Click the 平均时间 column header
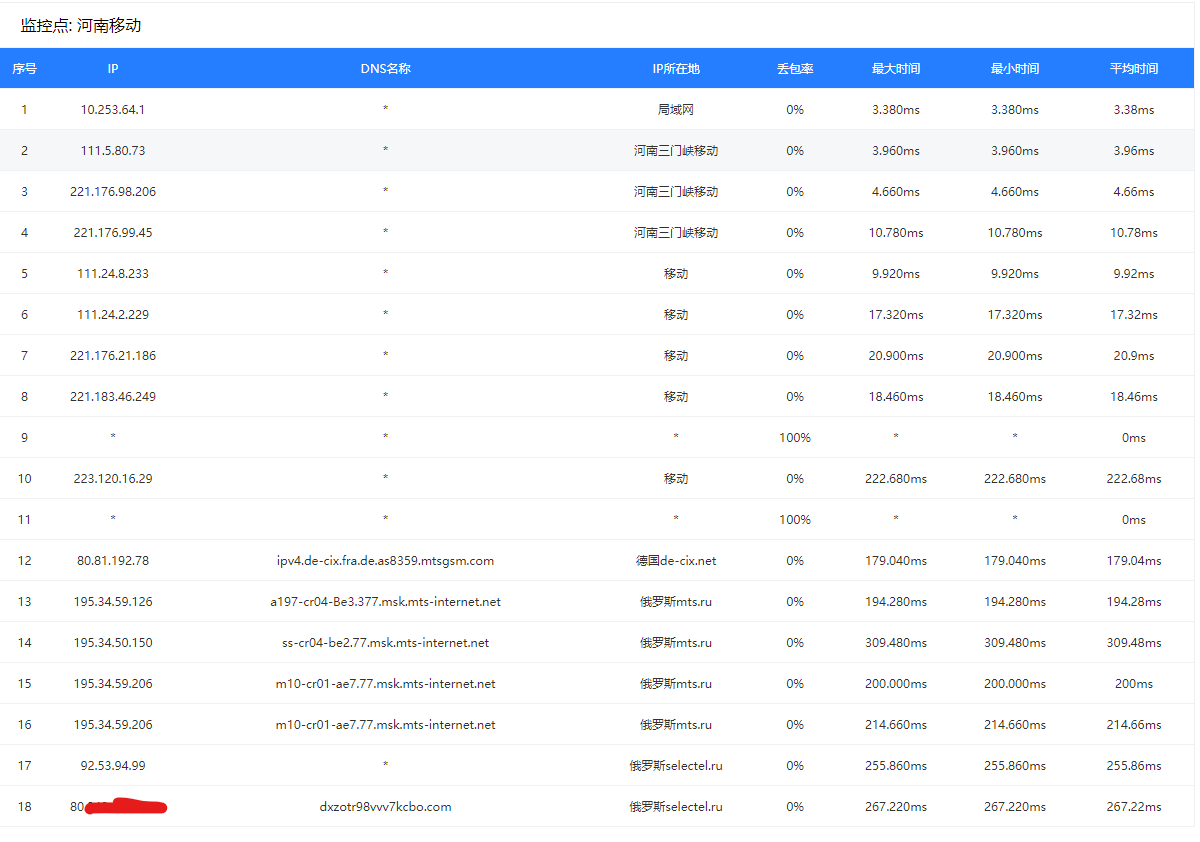The width and height of the screenshot is (1200, 842). 1134,69
